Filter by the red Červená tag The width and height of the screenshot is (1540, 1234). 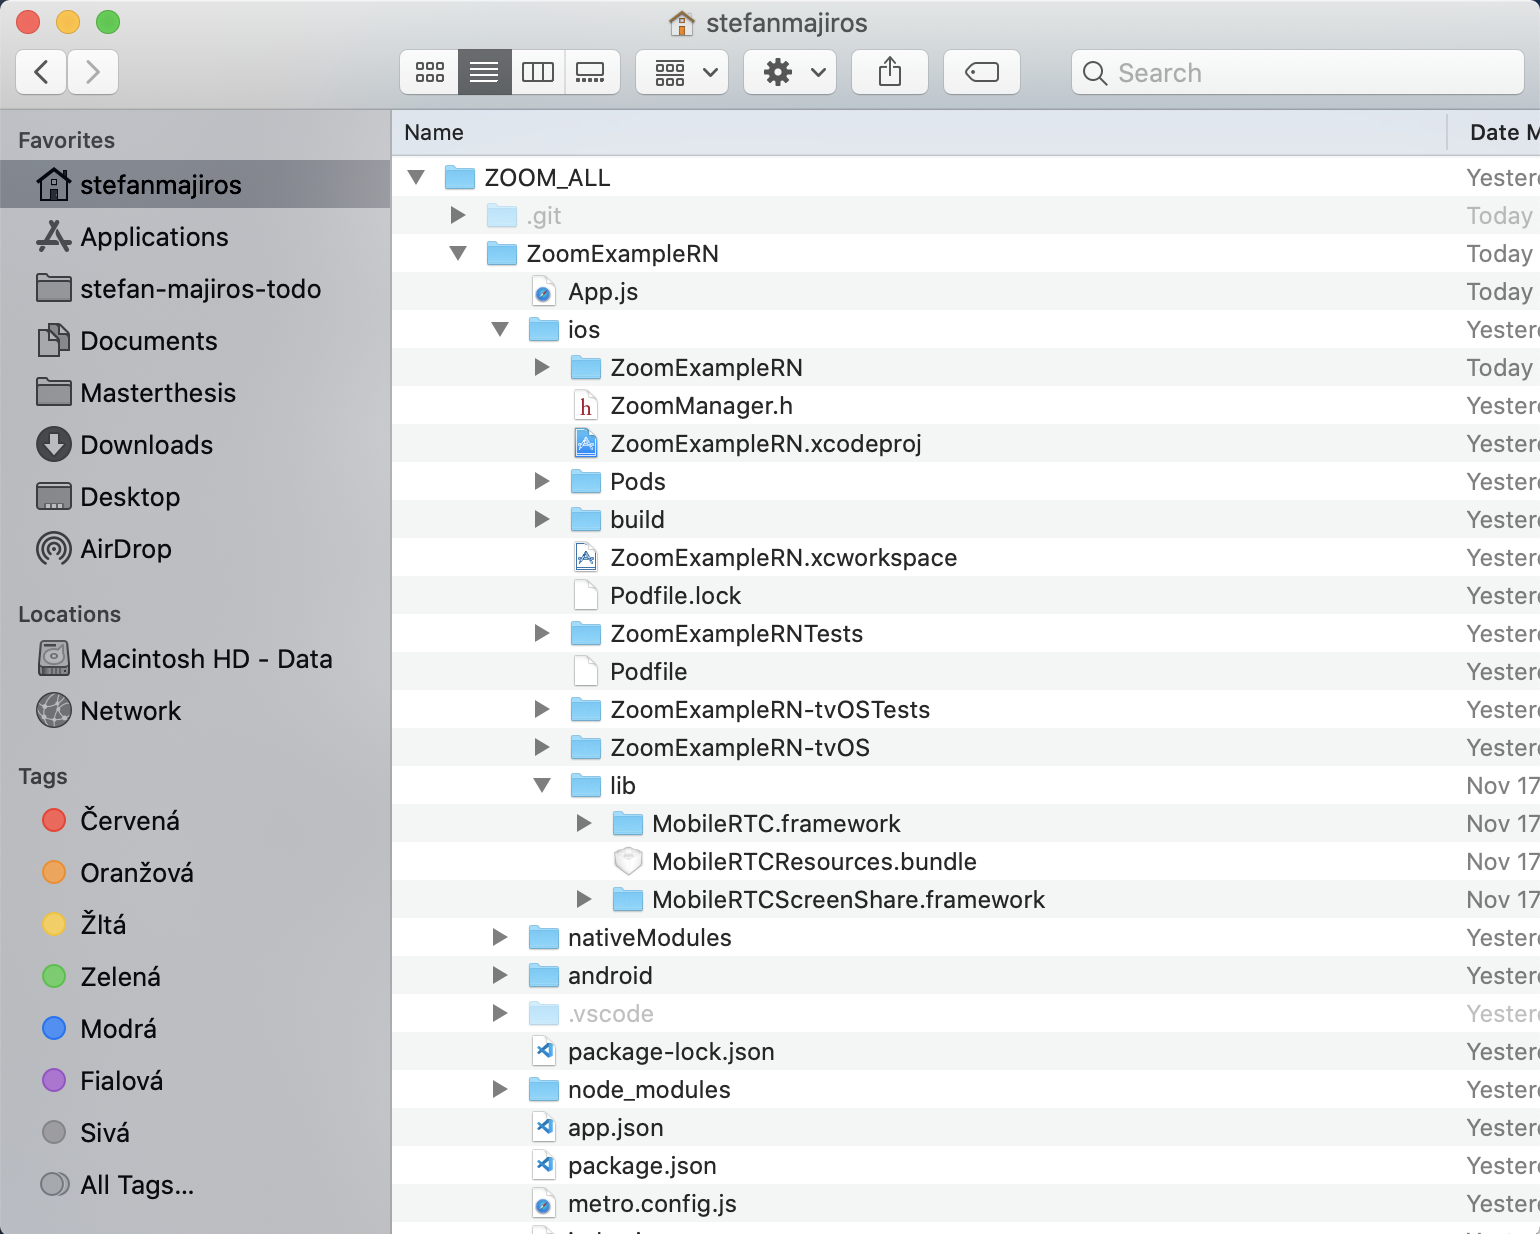coord(195,821)
